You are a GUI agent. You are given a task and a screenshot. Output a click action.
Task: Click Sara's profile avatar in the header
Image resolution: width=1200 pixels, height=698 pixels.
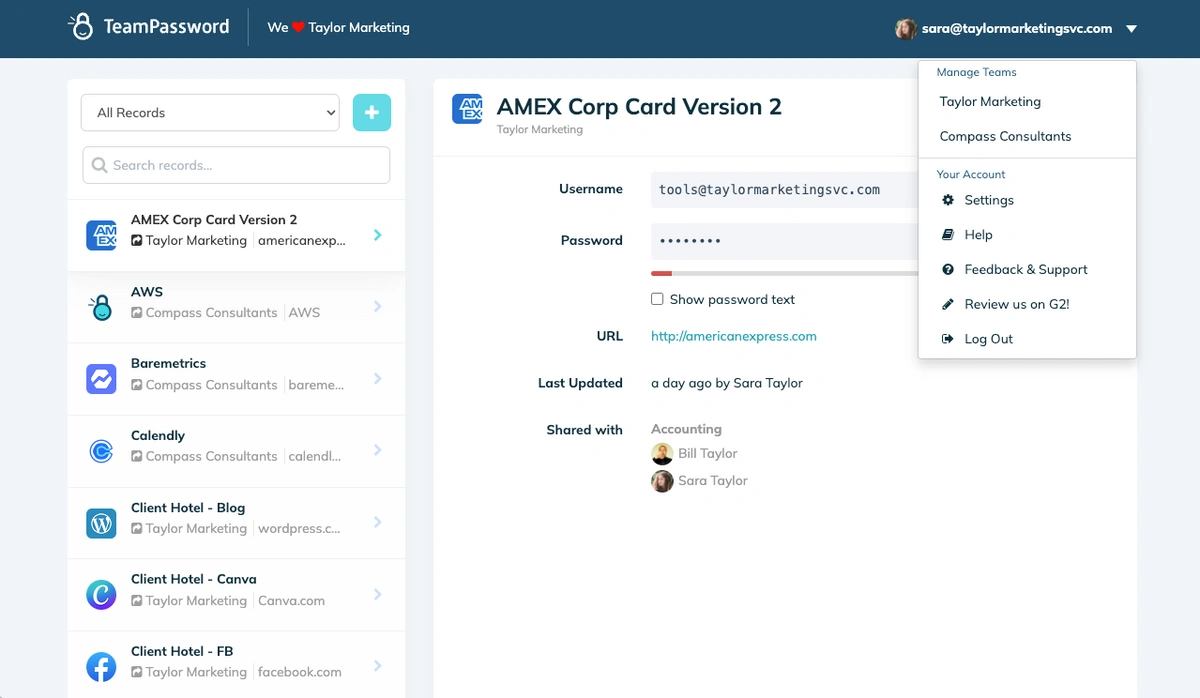[x=906, y=29]
